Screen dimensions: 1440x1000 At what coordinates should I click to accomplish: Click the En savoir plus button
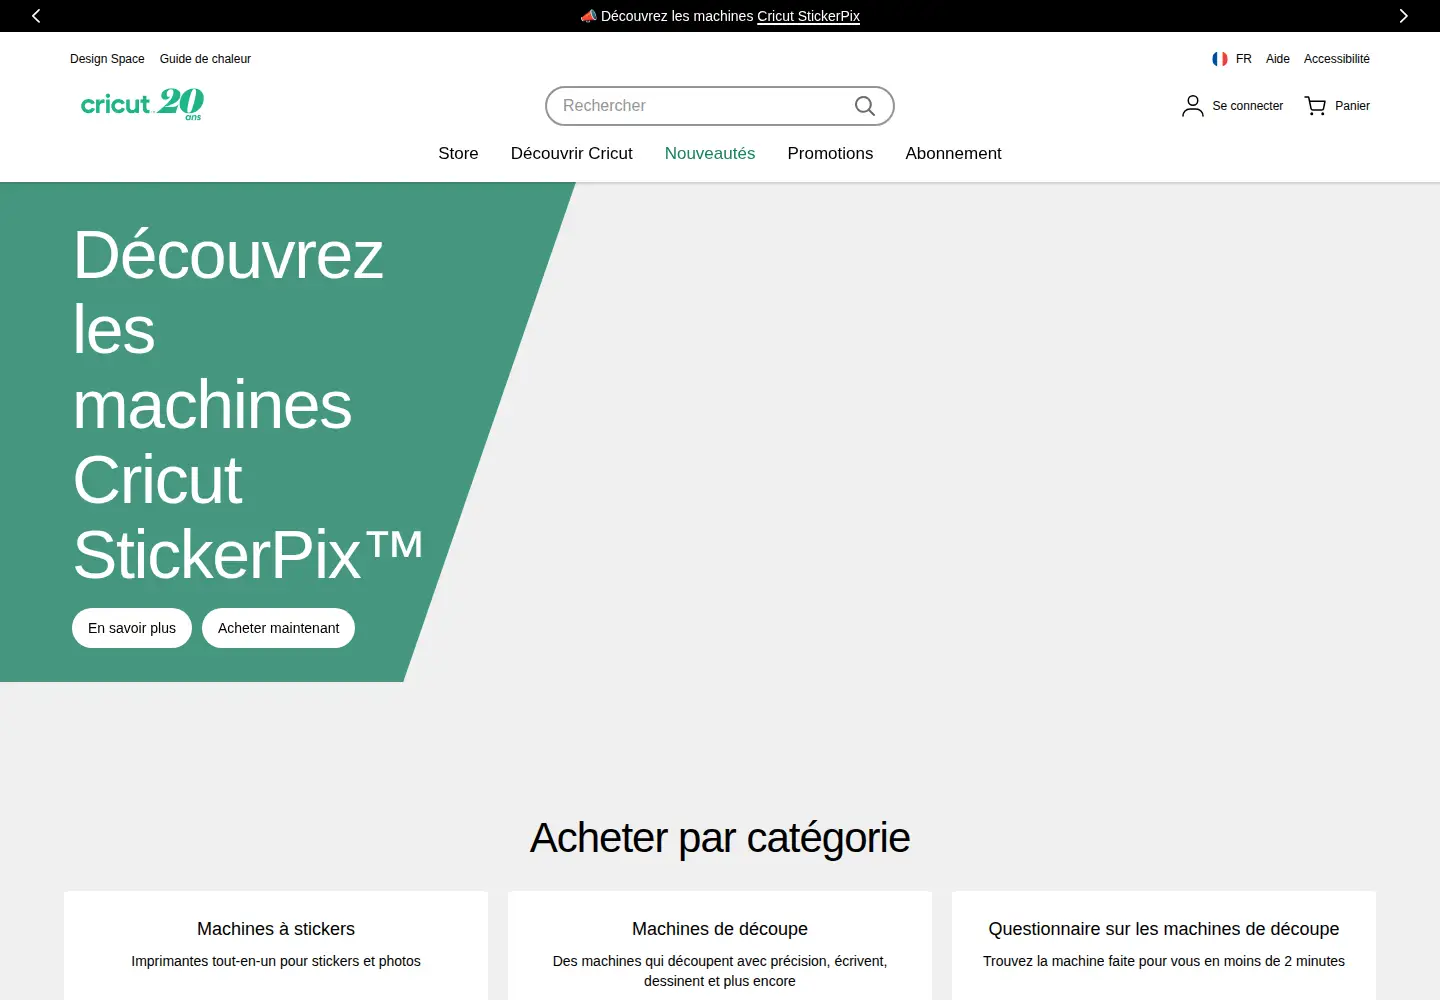(132, 628)
